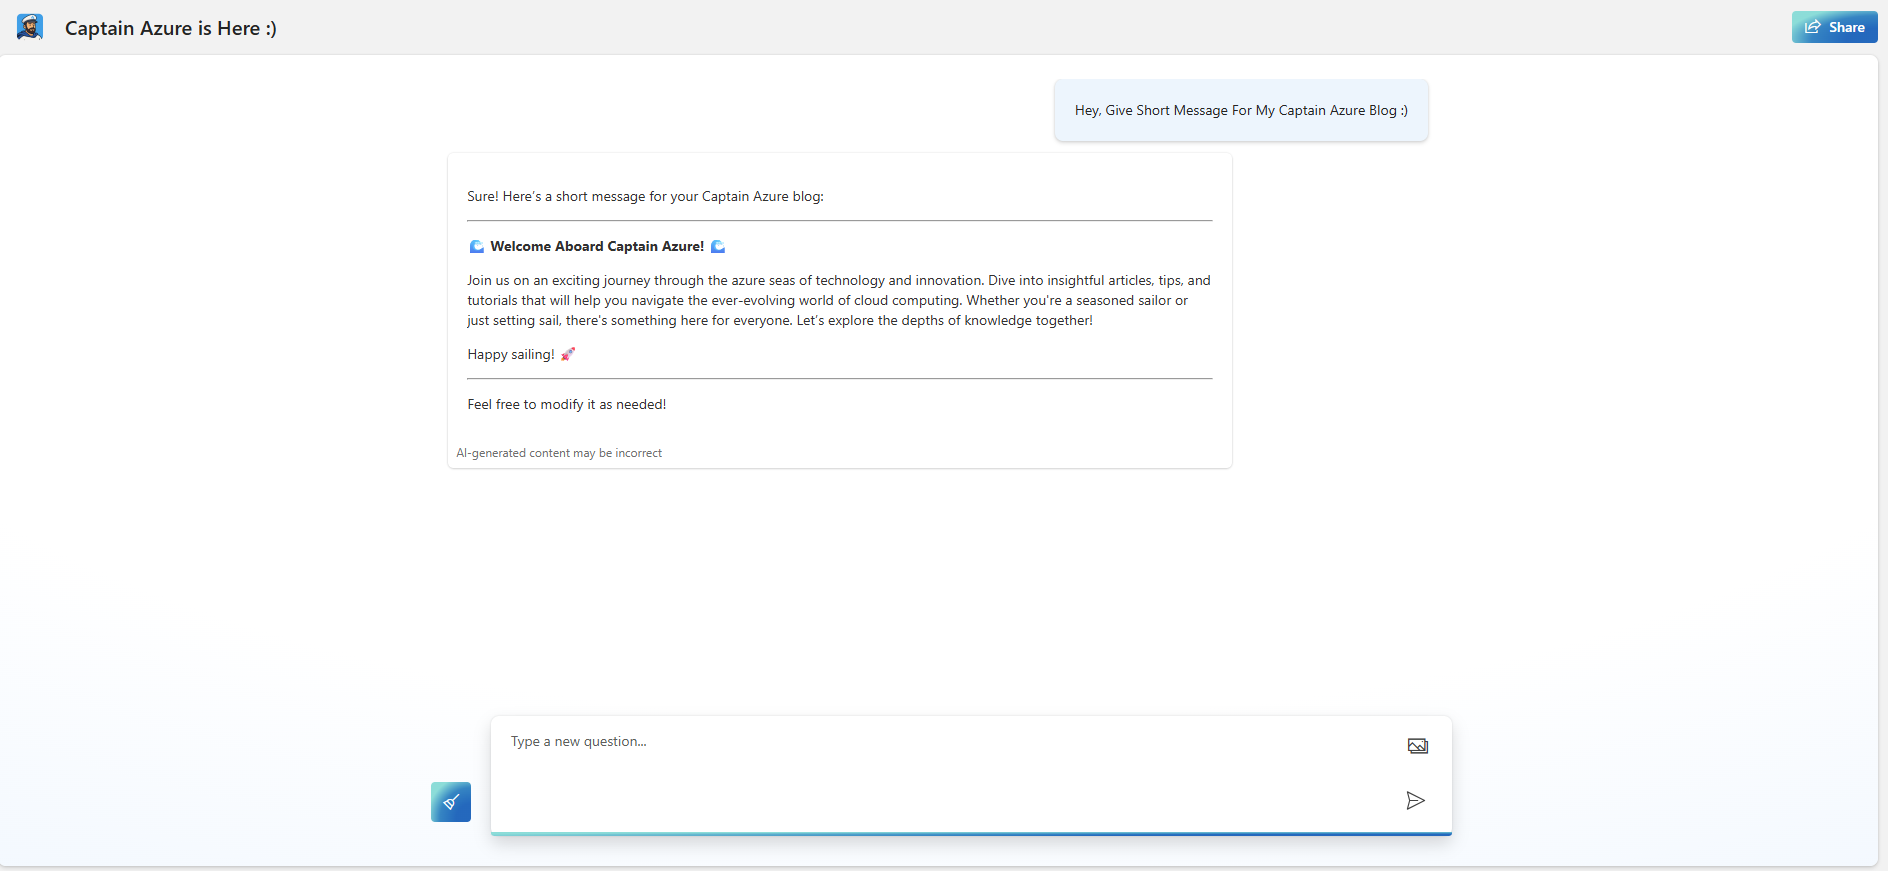1888x871 pixels.
Task: Click the 'Welcome Aboard Captain Azure!' heading
Action: point(597,247)
